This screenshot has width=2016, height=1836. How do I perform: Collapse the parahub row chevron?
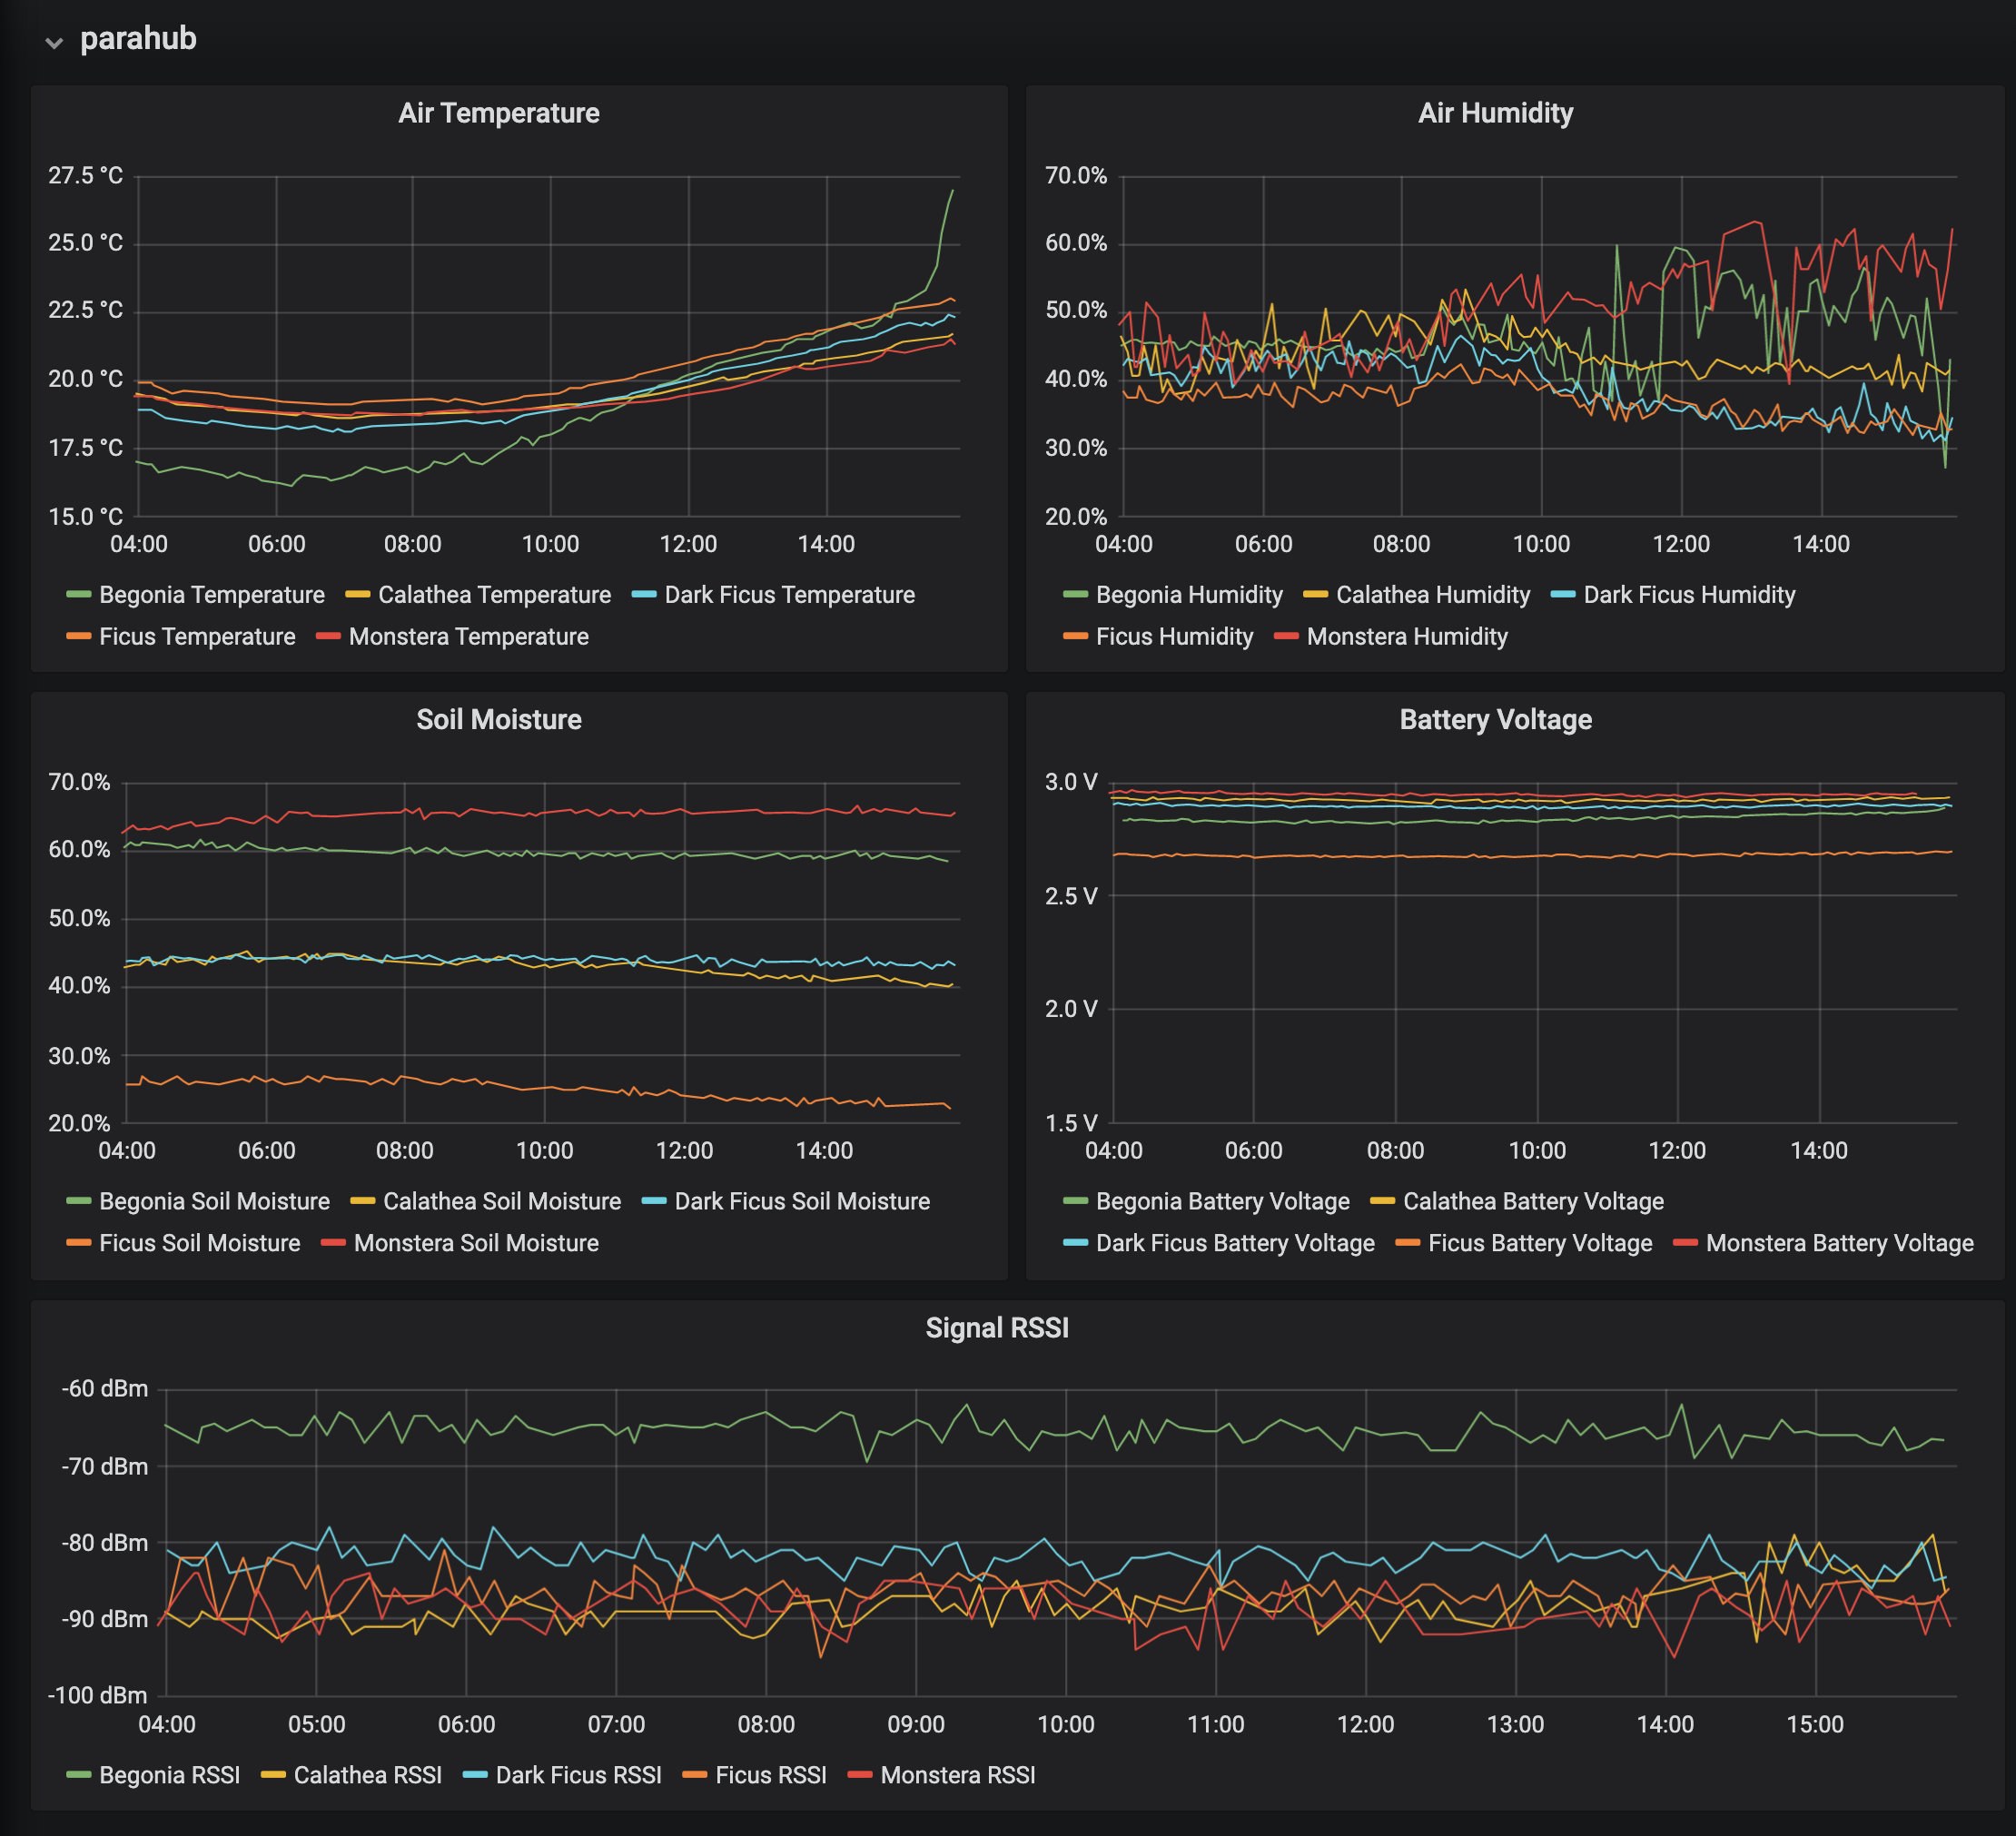click(54, 42)
